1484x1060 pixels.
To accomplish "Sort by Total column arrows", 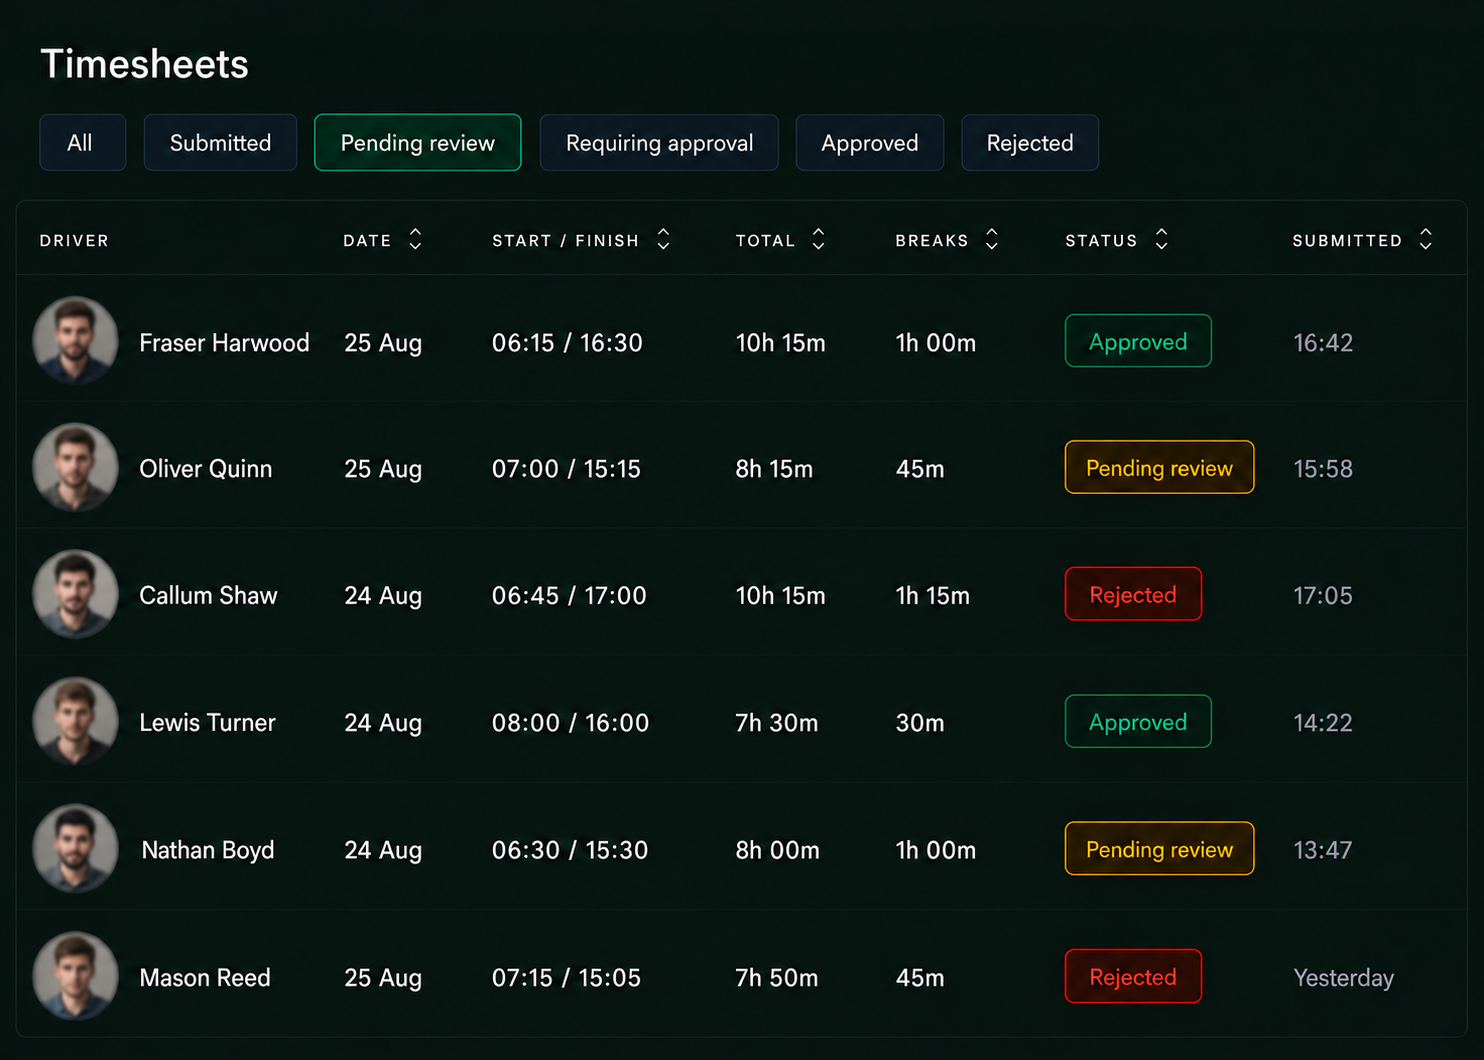I will [x=818, y=240].
